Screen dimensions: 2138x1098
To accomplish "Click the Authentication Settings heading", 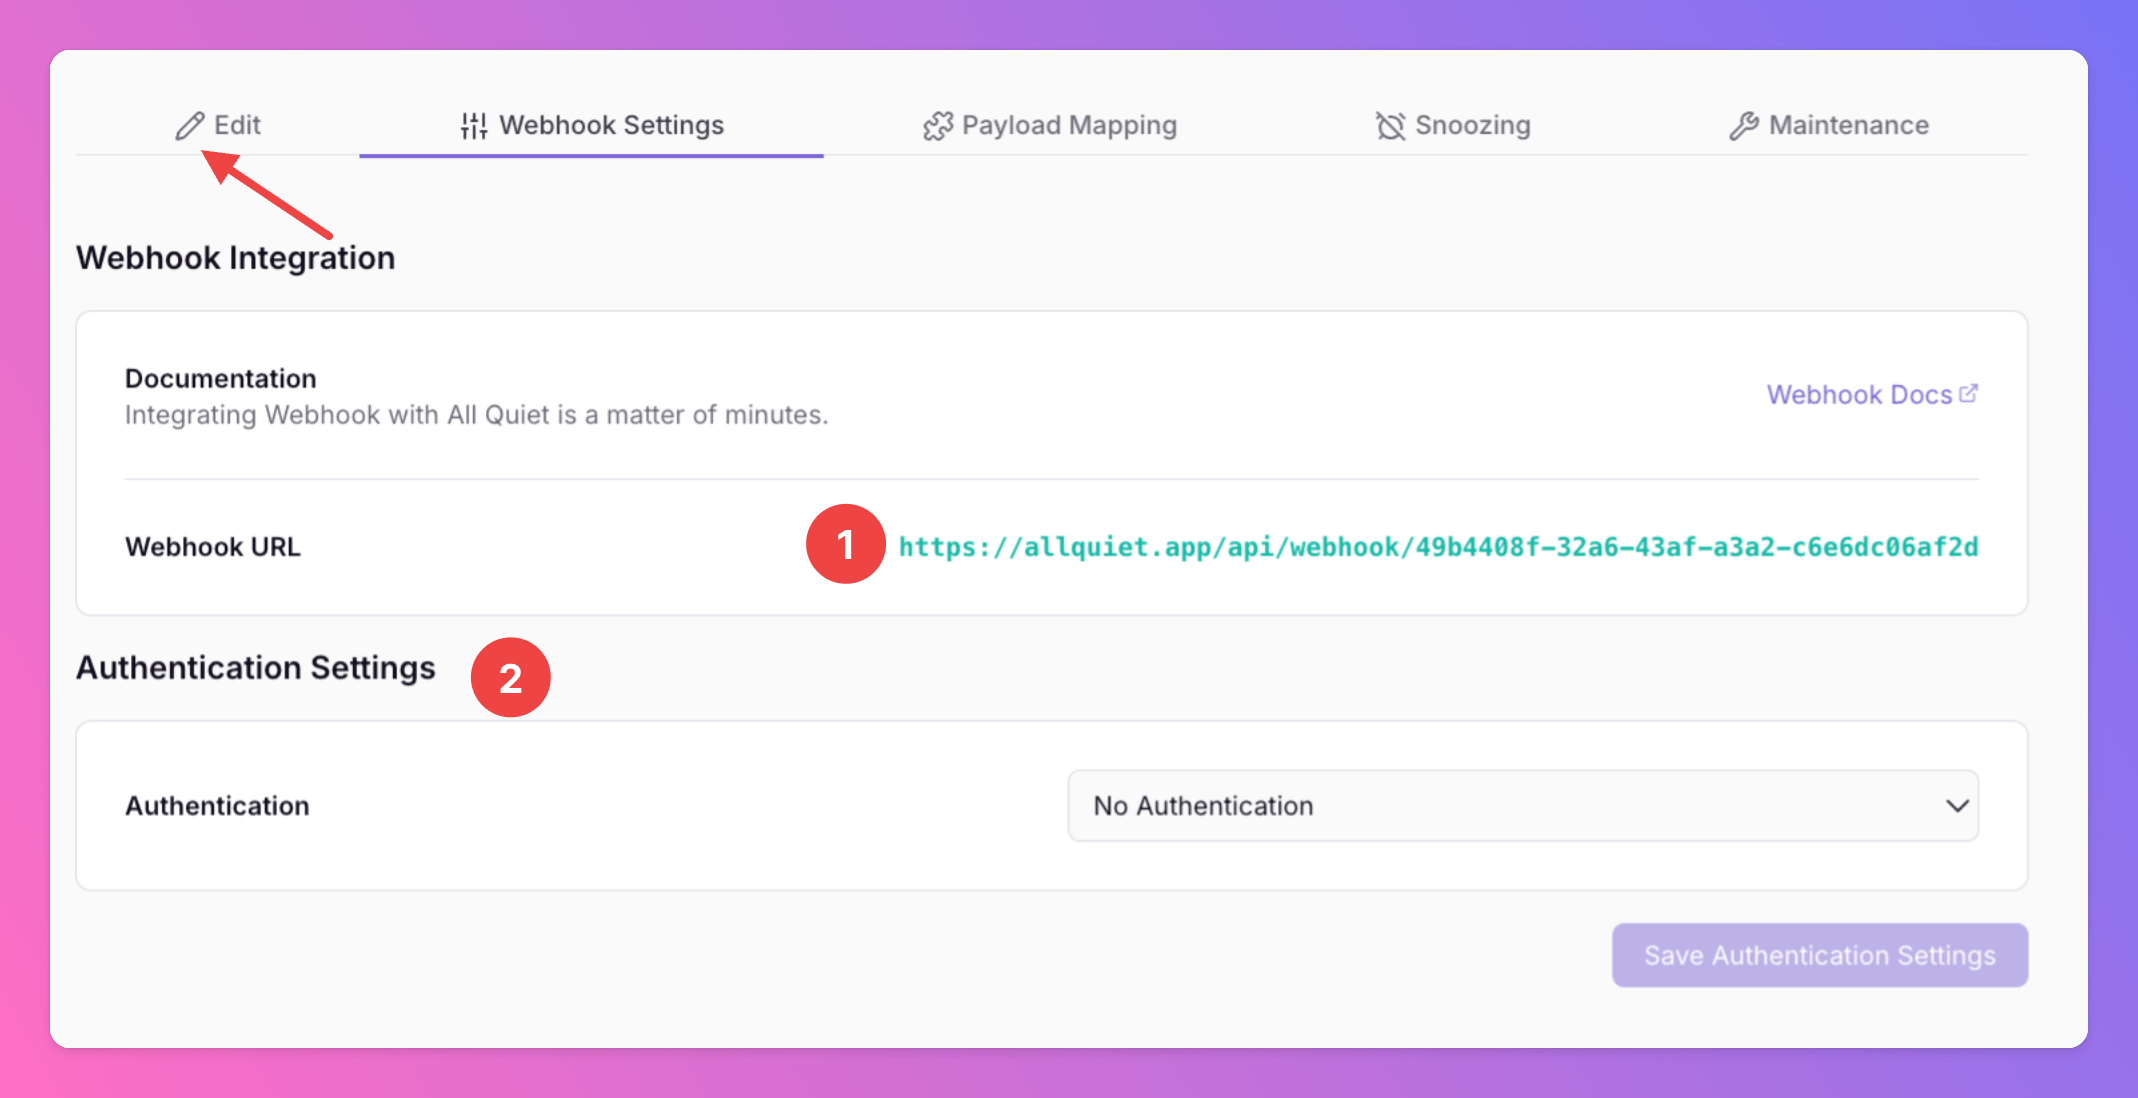I will point(256,668).
